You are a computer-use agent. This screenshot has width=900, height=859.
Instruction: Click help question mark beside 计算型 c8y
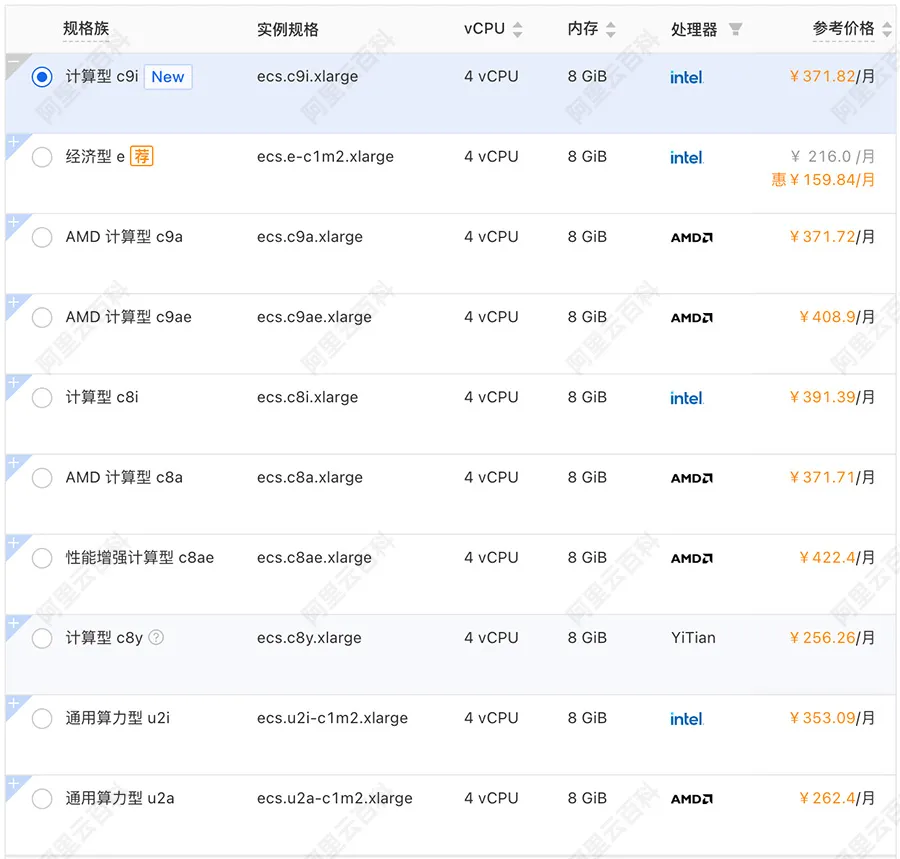[156, 637]
